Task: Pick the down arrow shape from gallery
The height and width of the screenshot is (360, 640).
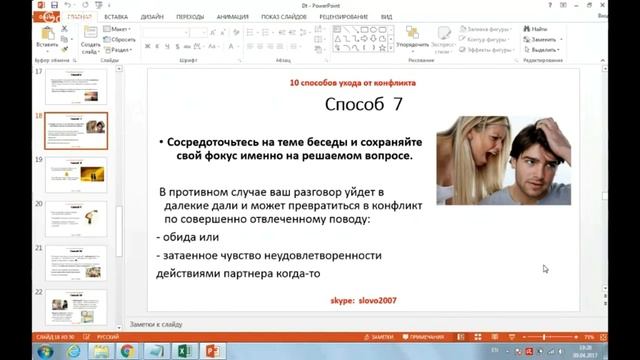Action: point(373,39)
